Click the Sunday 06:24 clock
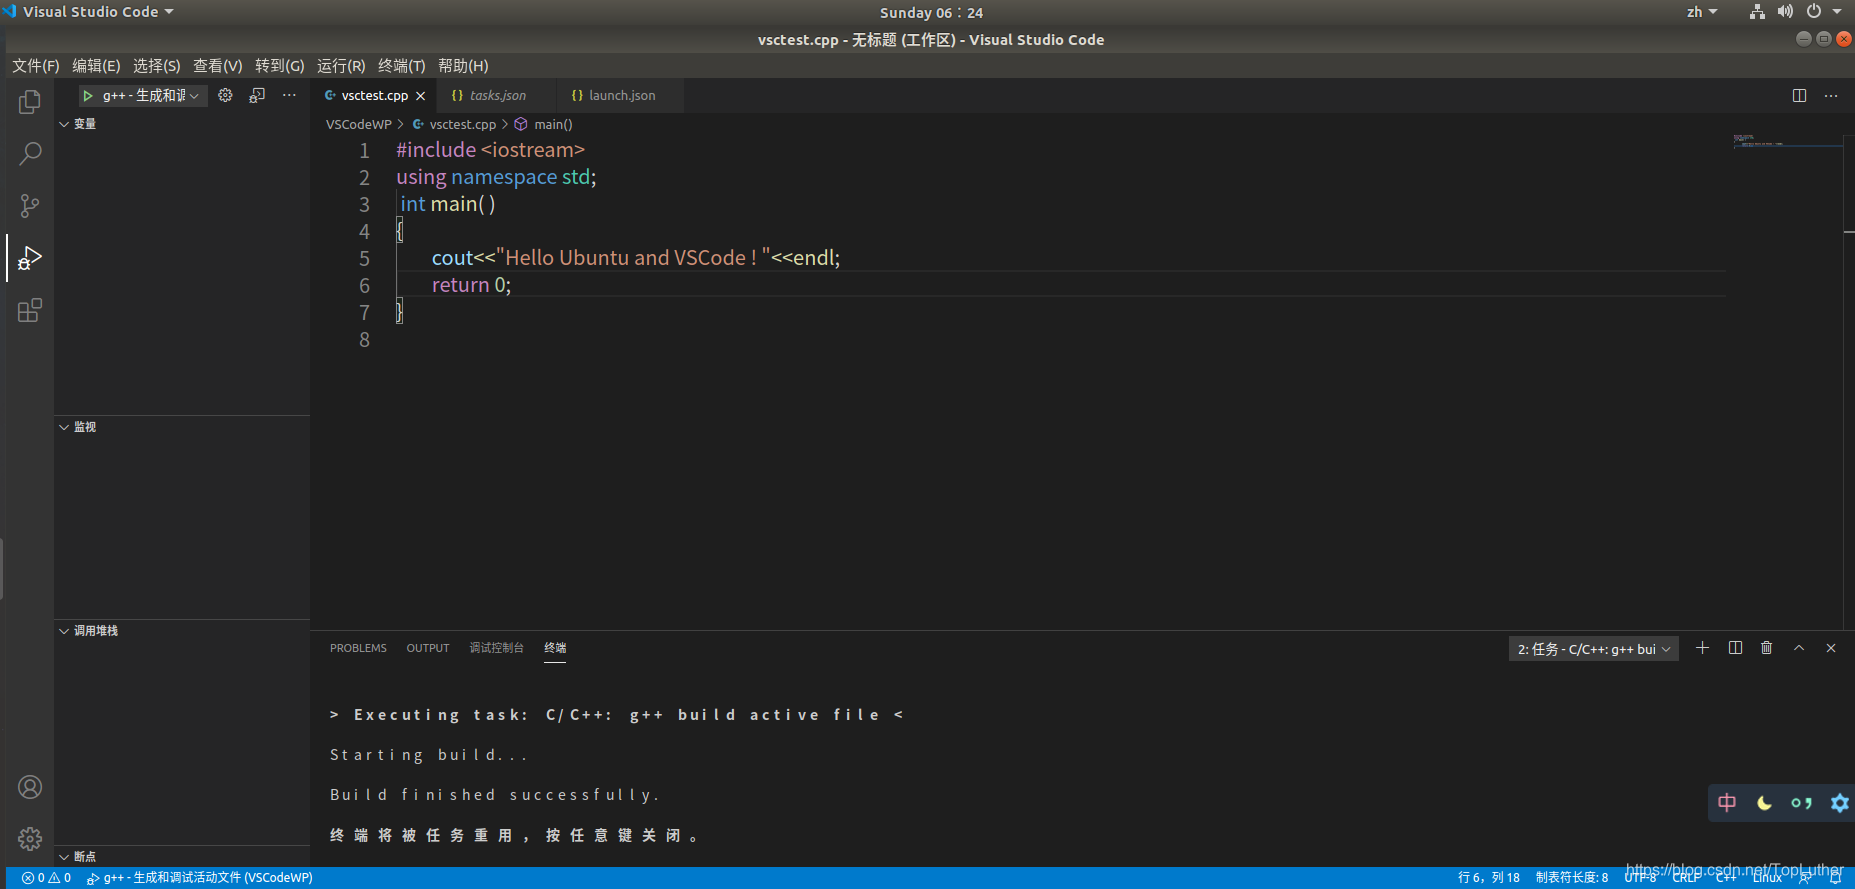 click(931, 12)
